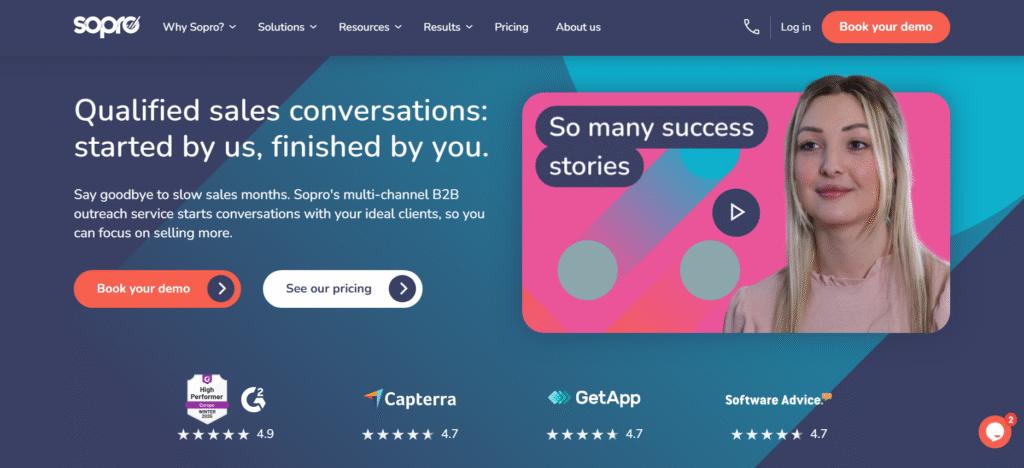Expand the Solutions dropdown menu
Viewport: 1024px width, 468px height.
[x=287, y=27]
